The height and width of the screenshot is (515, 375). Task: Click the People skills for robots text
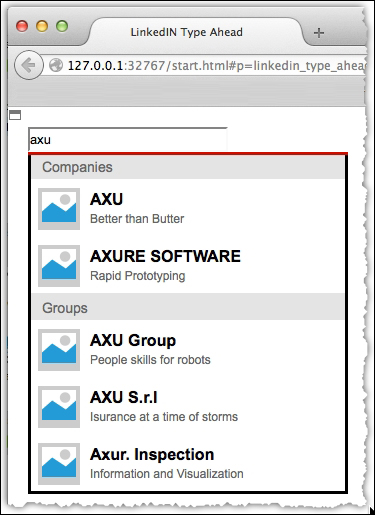[x=150, y=360]
